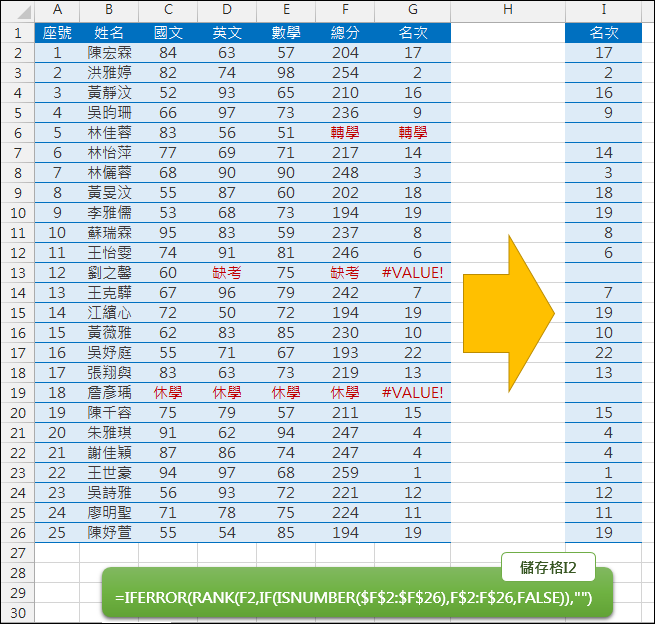This screenshot has width=655, height=624.
Task: Click the 名次 header in column I
Action: coord(604,33)
